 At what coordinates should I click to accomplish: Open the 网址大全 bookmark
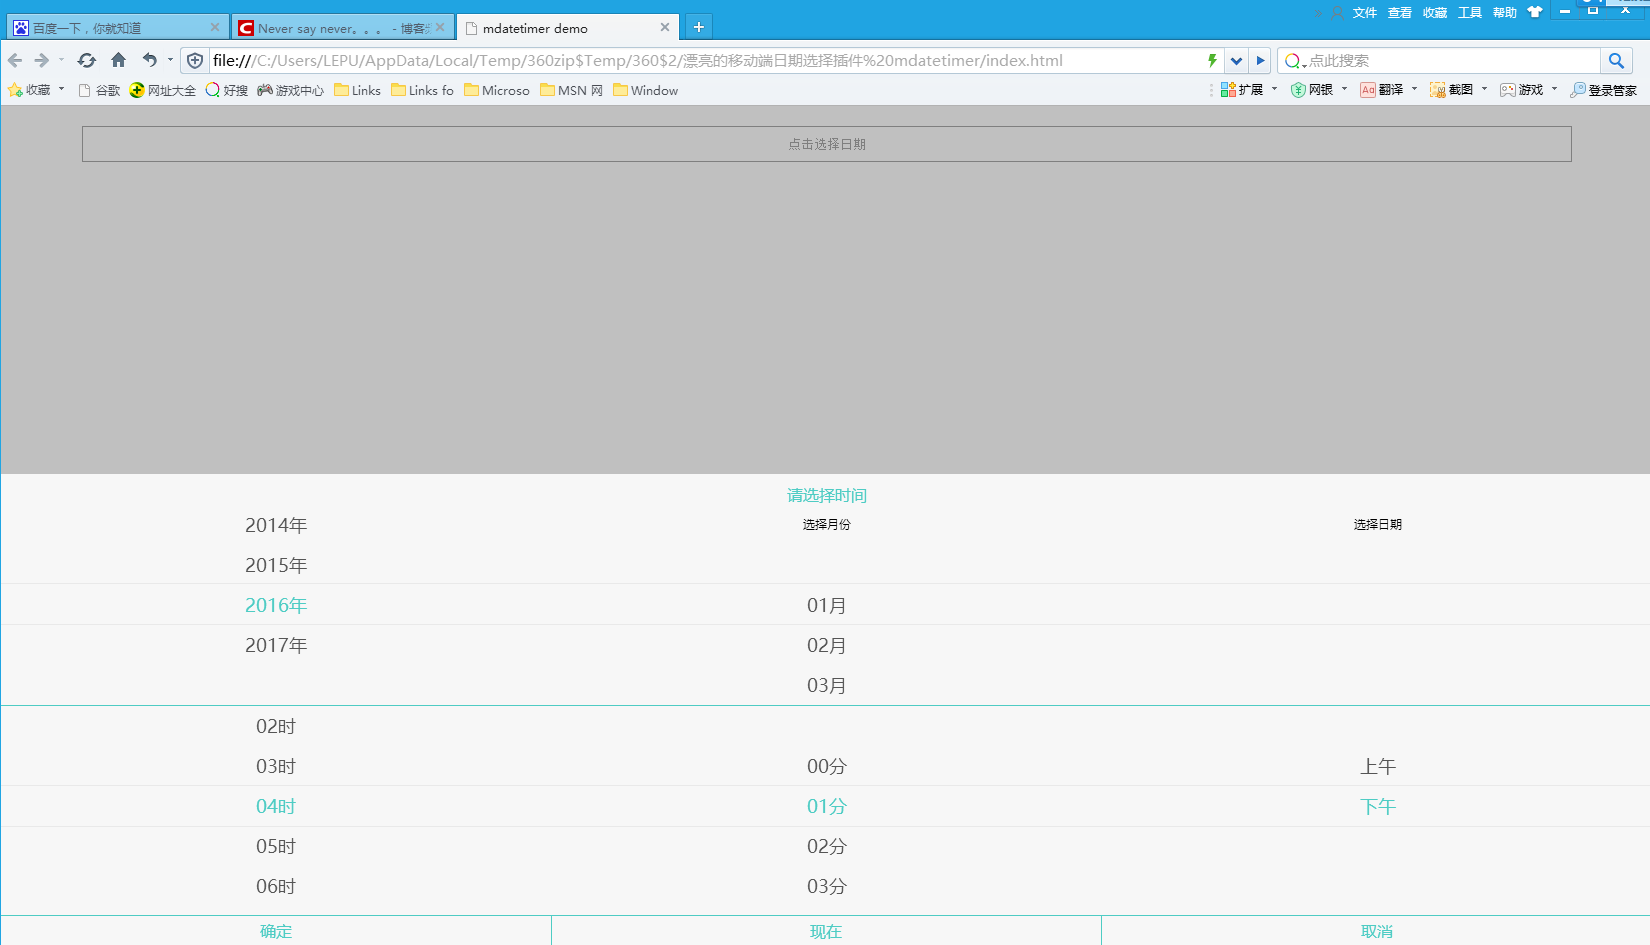163,90
